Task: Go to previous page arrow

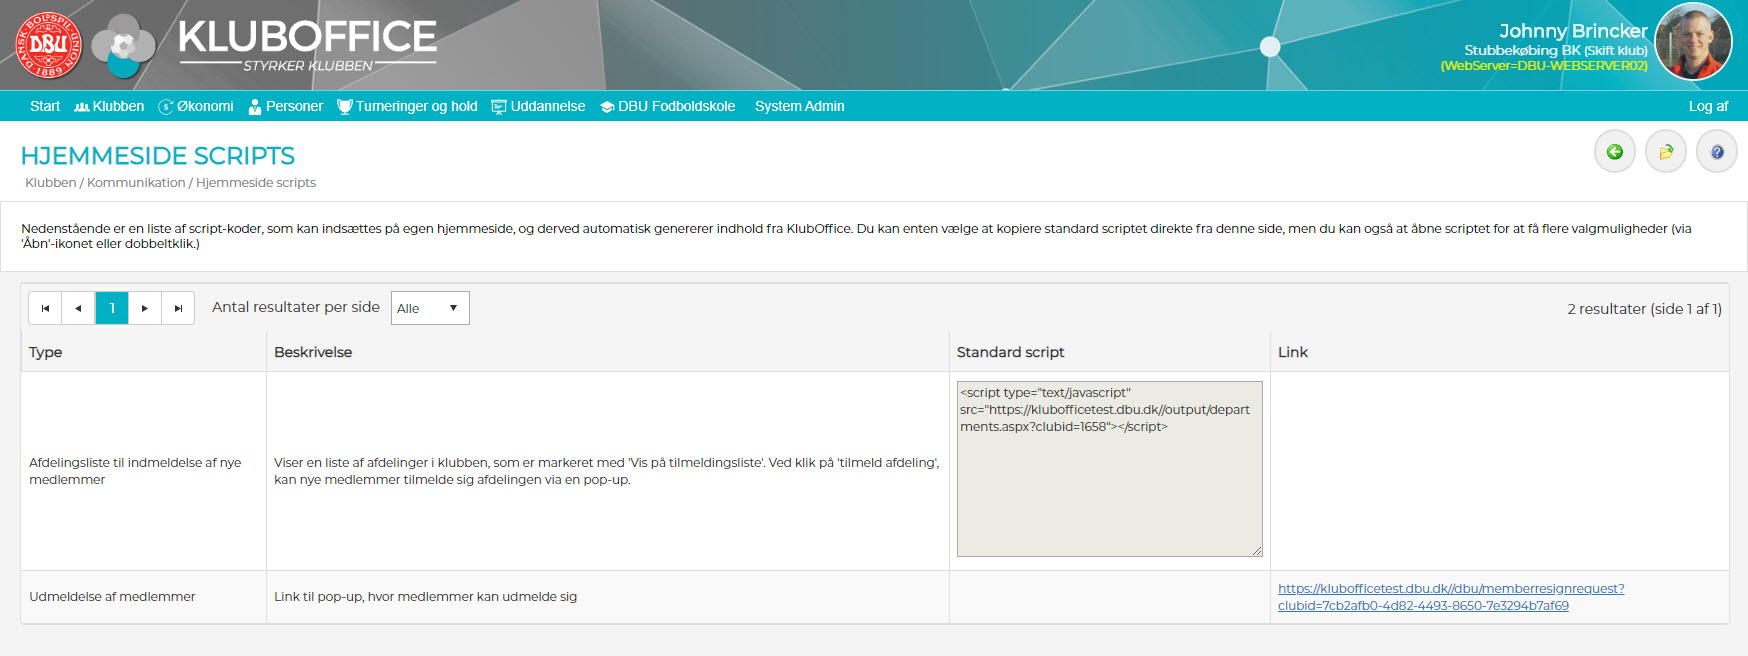Action: [78, 308]
